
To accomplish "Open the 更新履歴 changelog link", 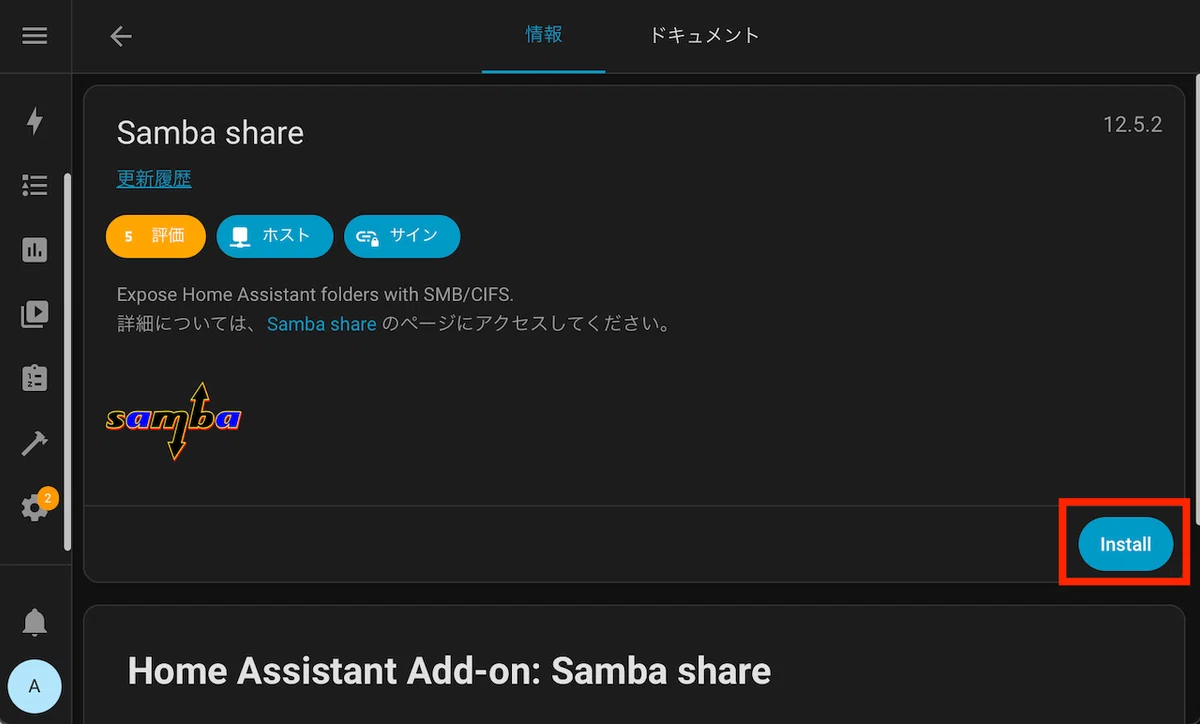I will click(154, 179).
